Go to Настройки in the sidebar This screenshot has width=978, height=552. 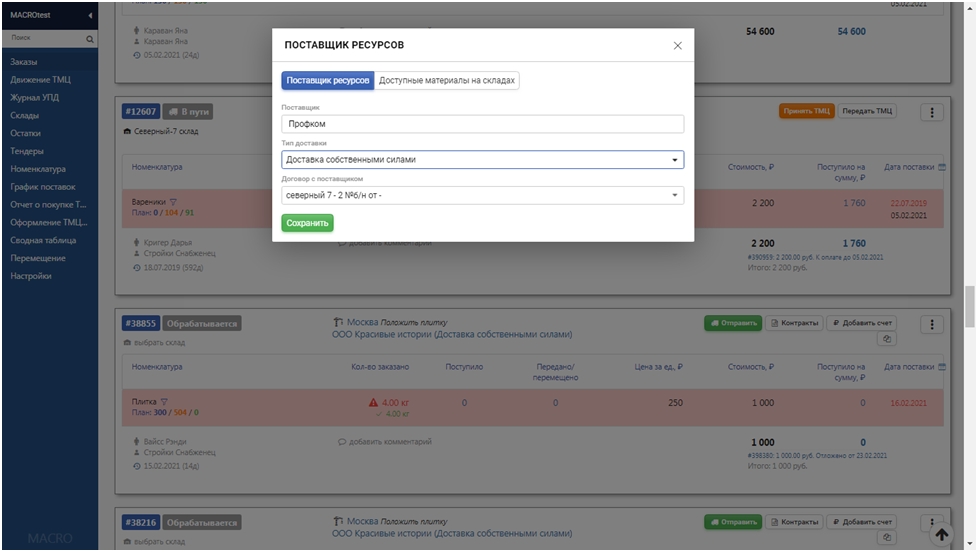(31, 276)
